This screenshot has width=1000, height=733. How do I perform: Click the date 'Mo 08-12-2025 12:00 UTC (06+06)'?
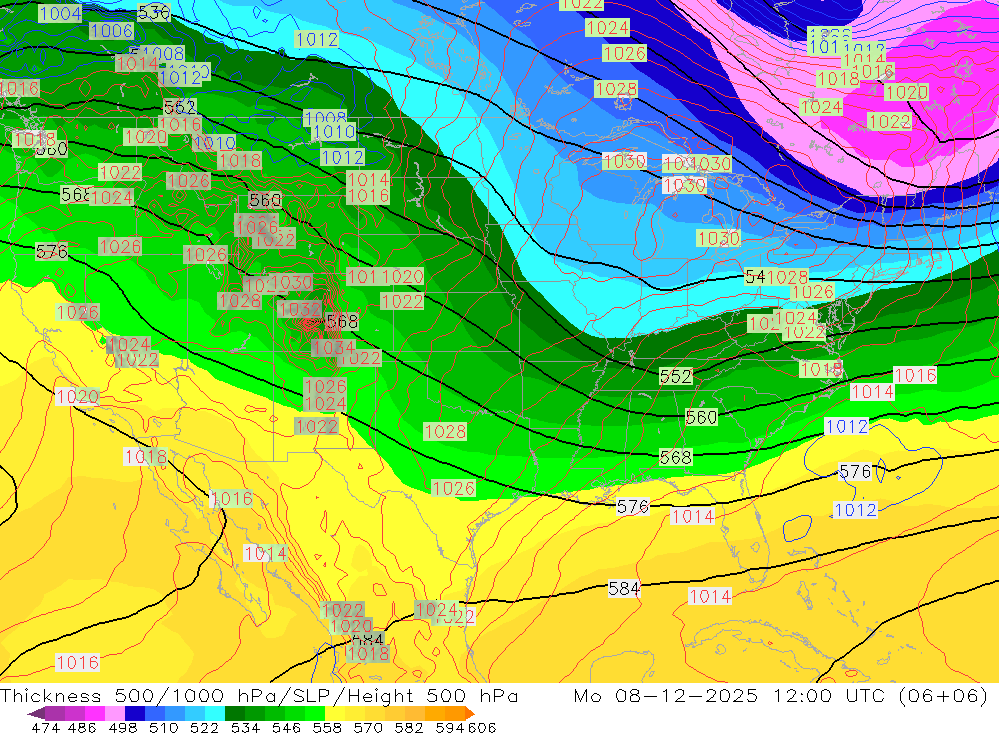pyautogui.click(x=781, y=695)
